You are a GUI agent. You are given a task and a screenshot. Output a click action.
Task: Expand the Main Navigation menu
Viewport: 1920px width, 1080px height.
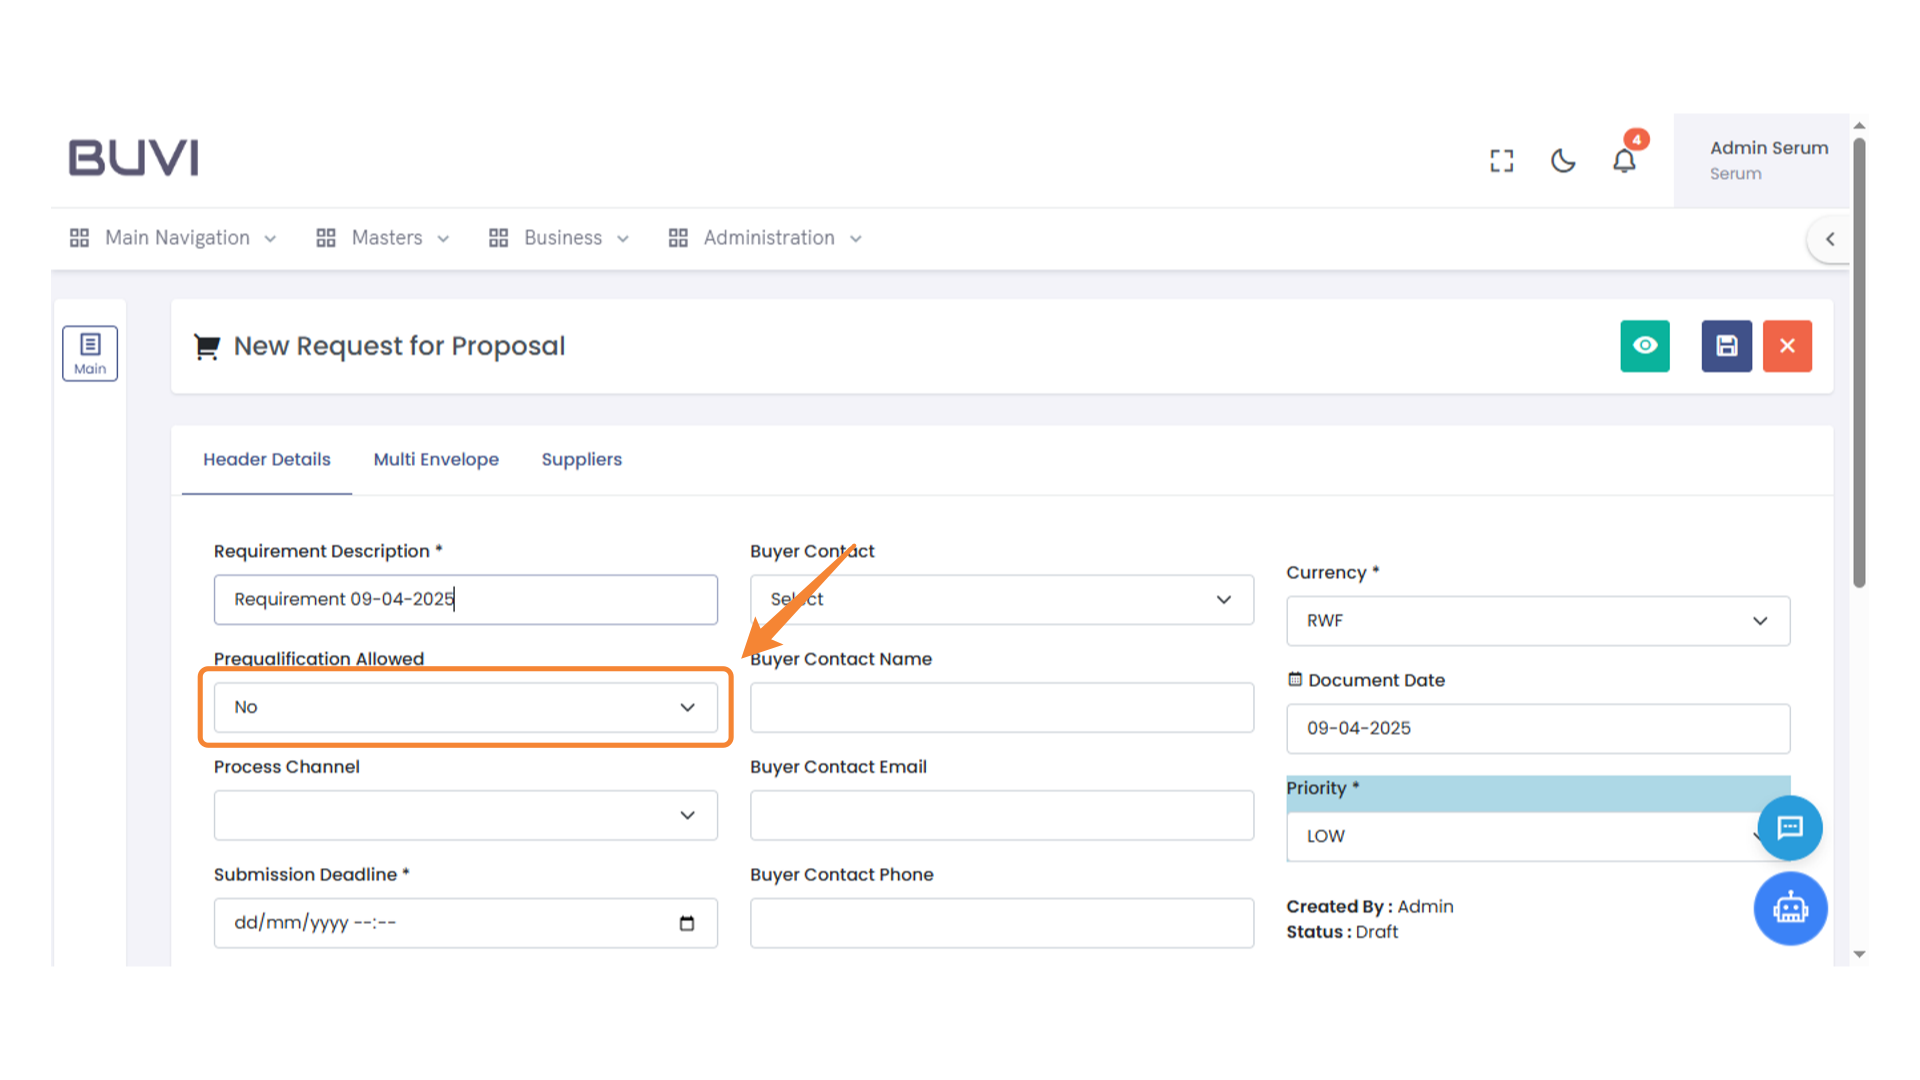173,238
